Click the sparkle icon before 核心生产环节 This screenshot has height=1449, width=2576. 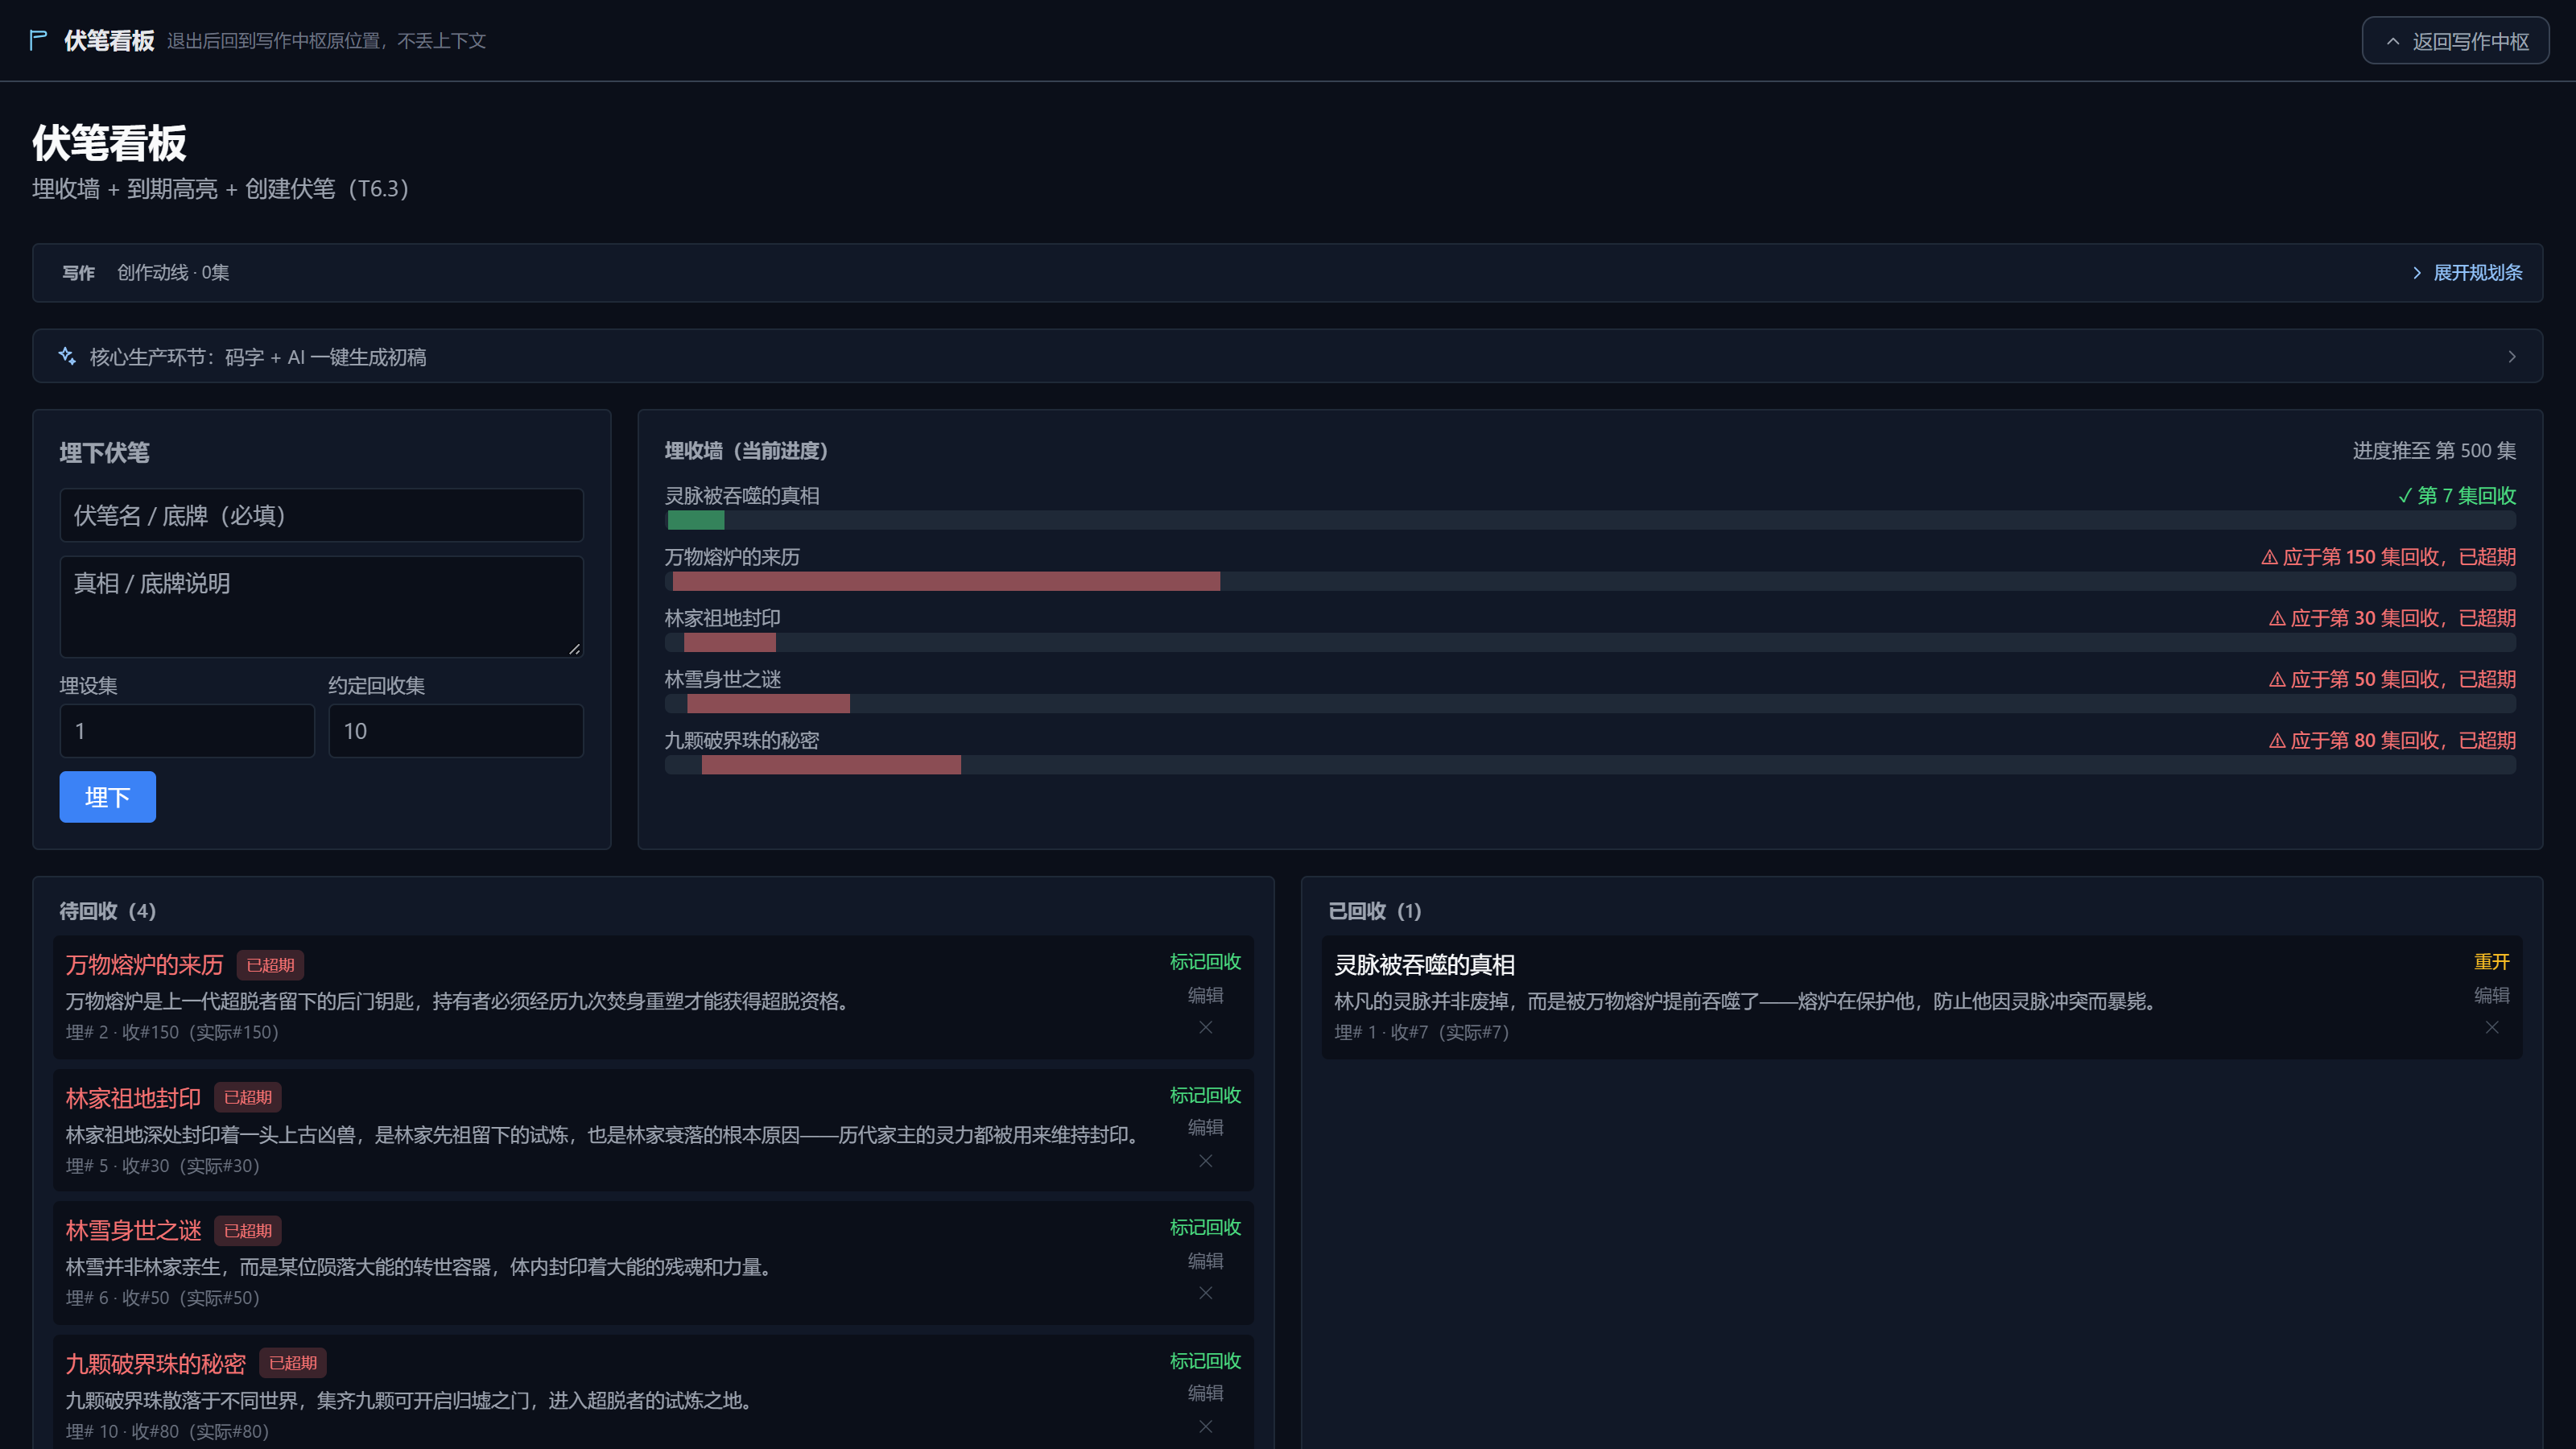click(67, 356)
